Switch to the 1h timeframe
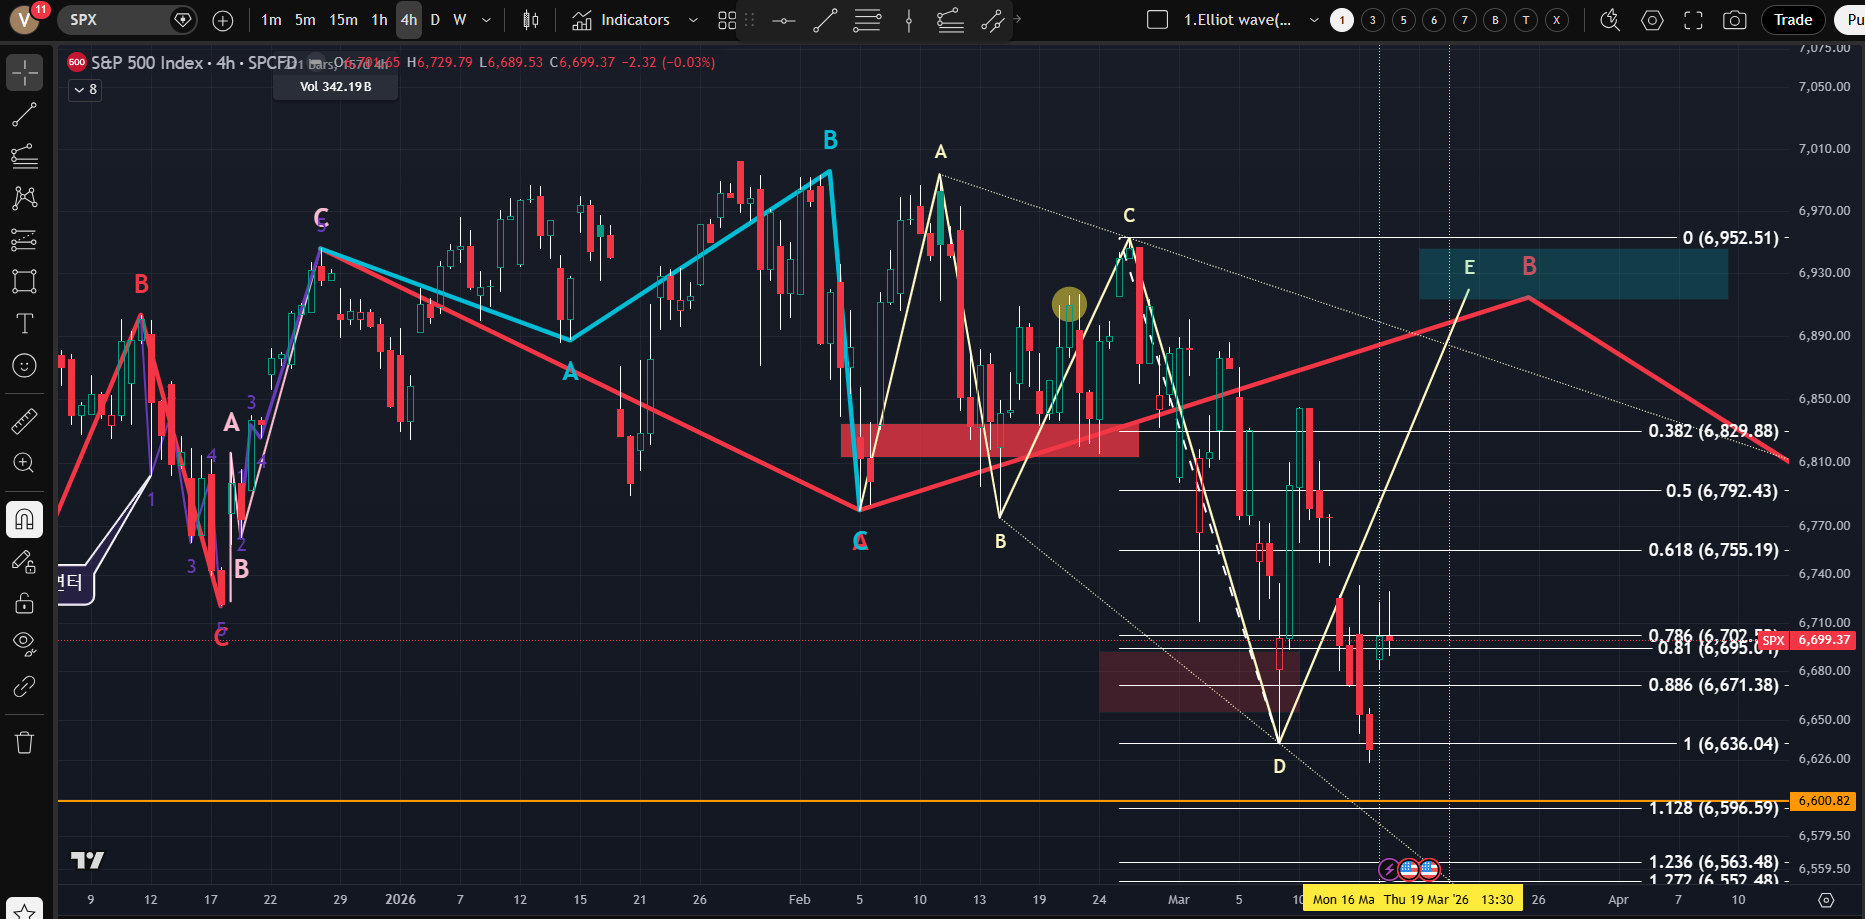Image resolution: width=1865 pixels, height=919 pixels. coord(379,20)
